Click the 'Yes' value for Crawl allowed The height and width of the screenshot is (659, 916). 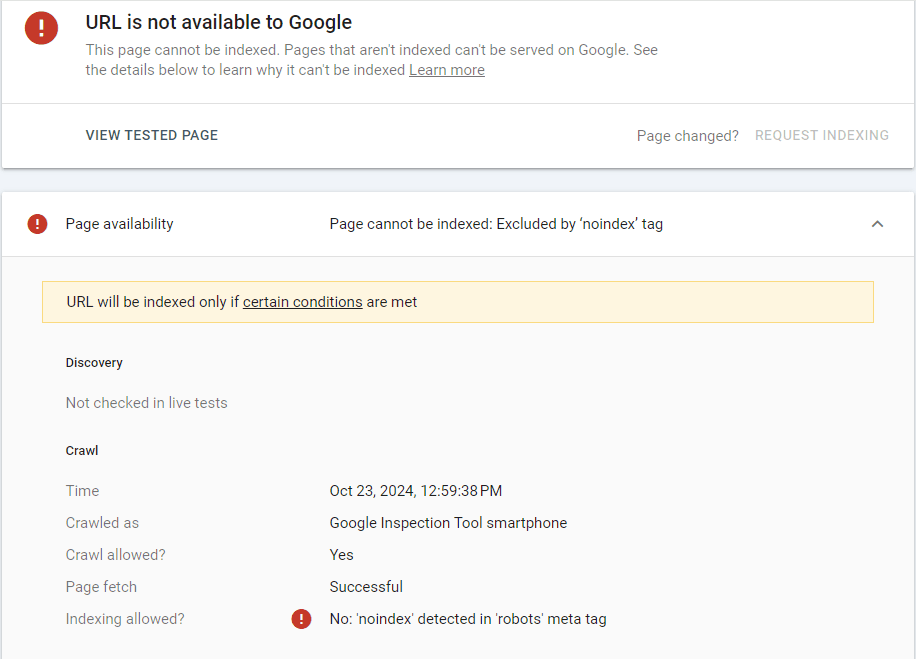[x=341, y=555]
